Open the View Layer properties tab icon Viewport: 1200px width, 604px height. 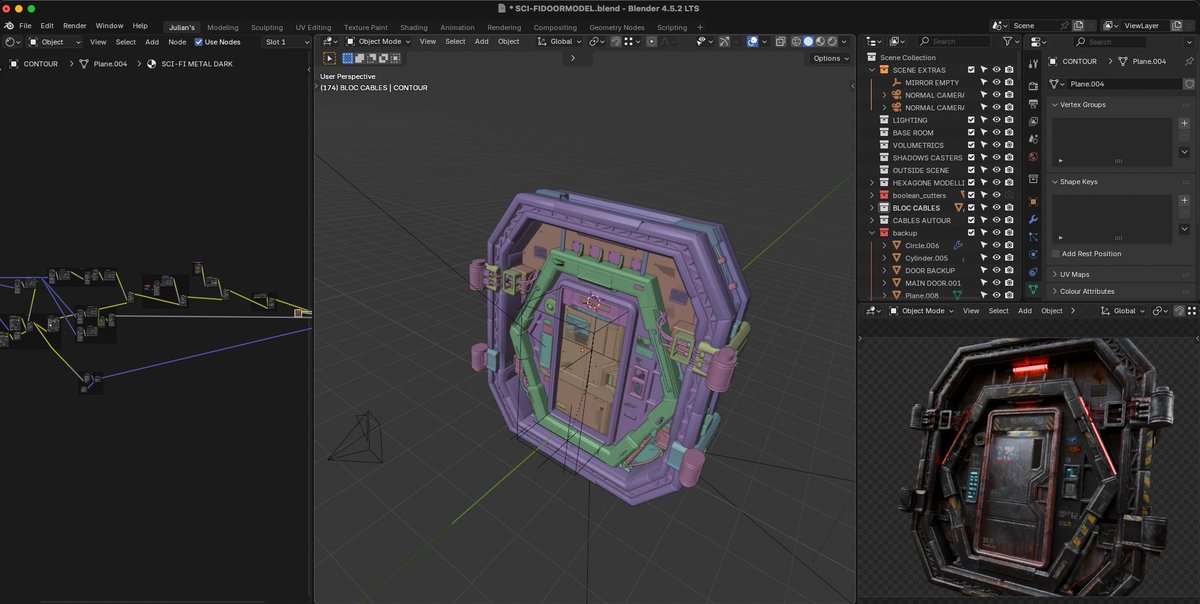click(x=1033, y=121)
